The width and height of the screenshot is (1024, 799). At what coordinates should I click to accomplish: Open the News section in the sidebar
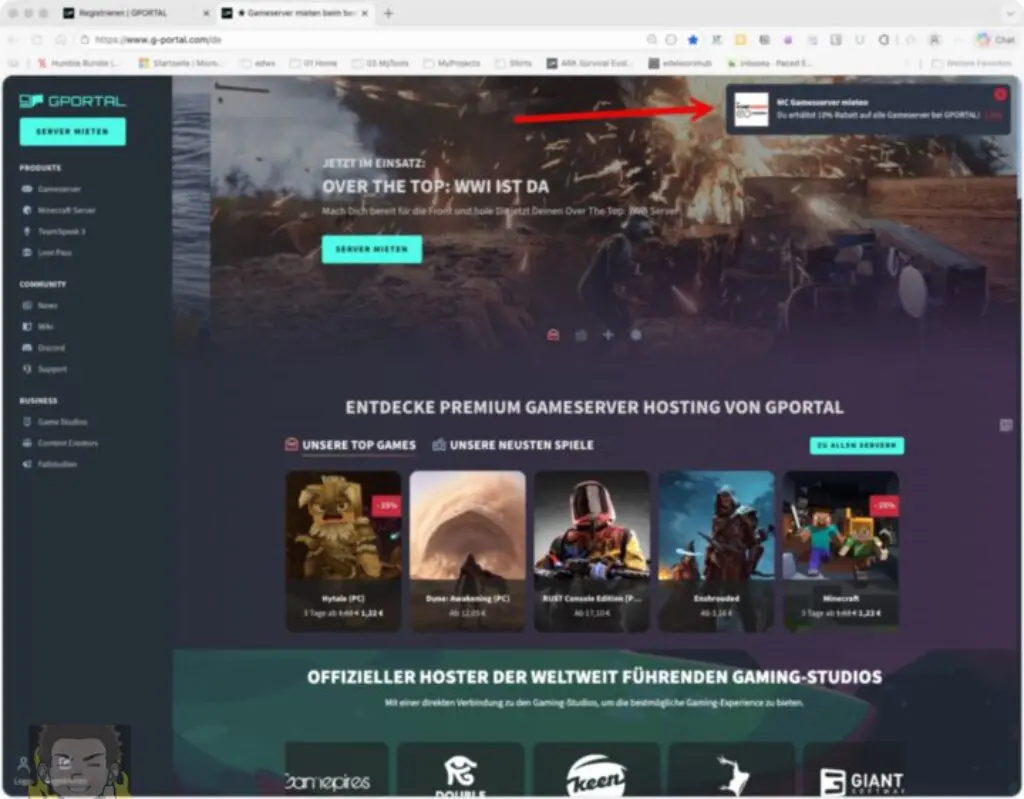(x=48, y=305)
